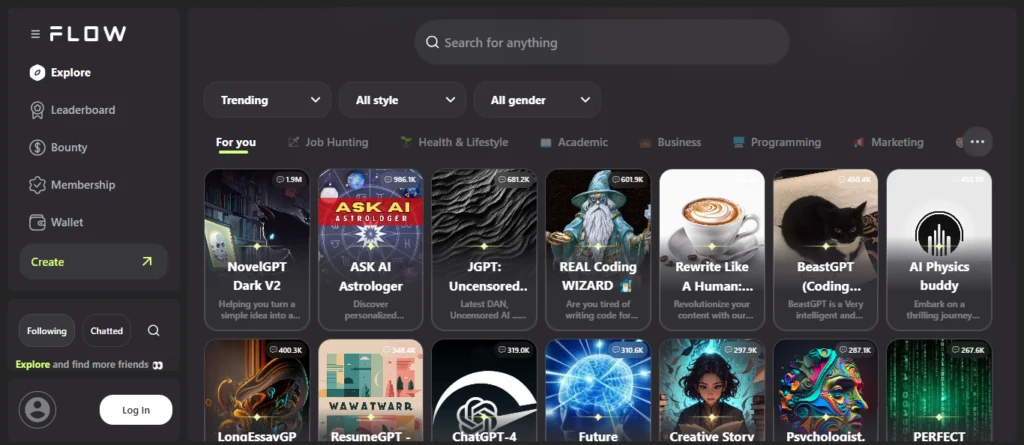
Task: Click the 450.4K chat count badge
Action: tap(855, 179)
